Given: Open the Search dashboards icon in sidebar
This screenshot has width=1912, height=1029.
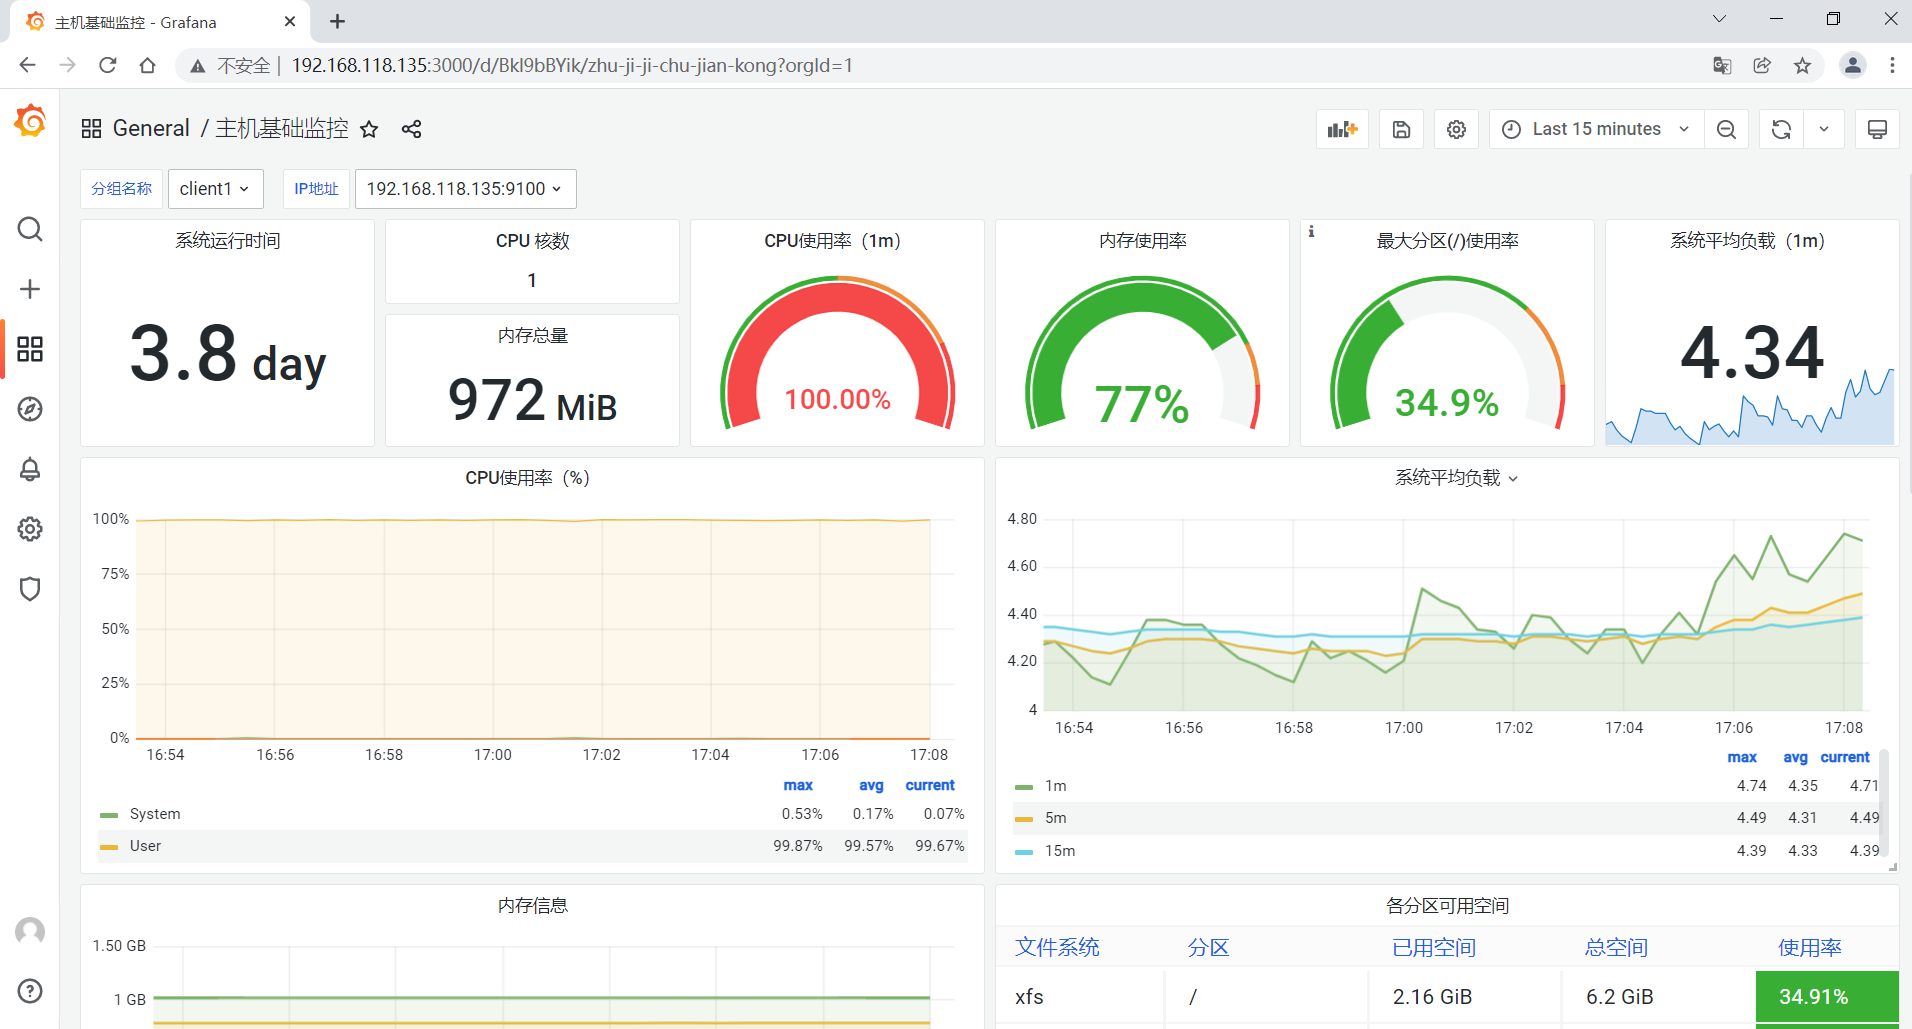Looking at the screenshot, I should click(x=30, y=229).
